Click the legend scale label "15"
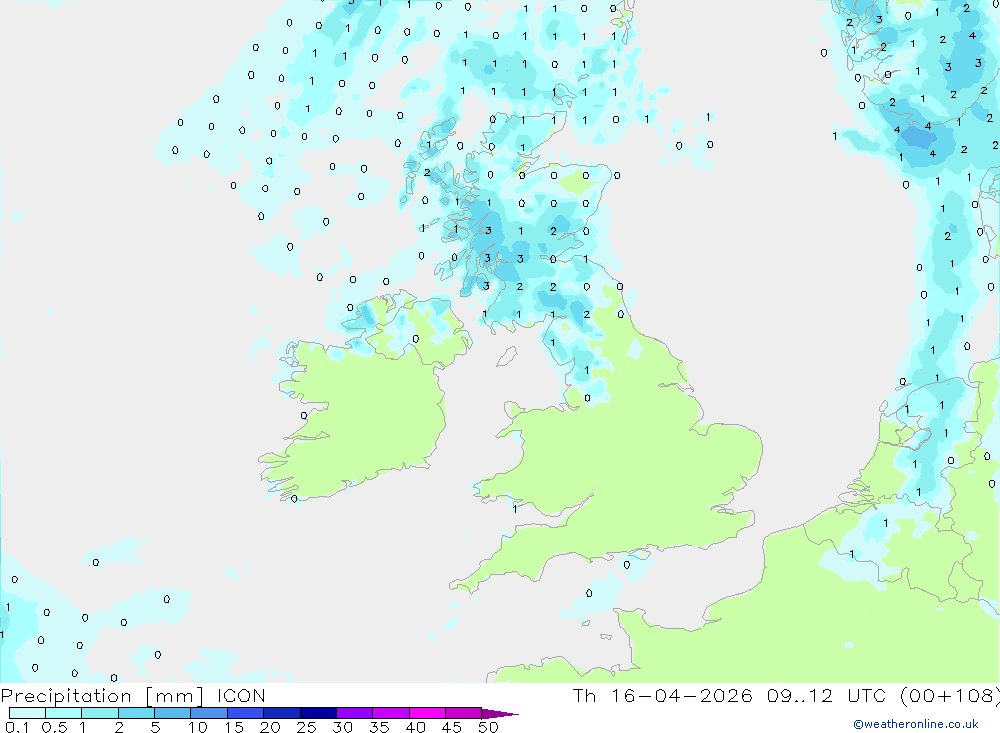 point(234,727)
